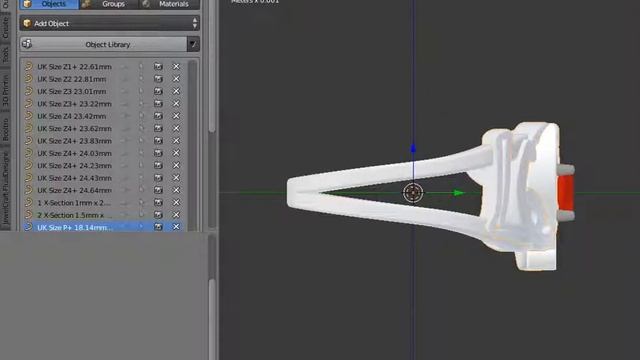Remove UK Size Z3 23.01mm with X
Image resolution: width=640 pixels, height=360 pixels.
point(176,91)
